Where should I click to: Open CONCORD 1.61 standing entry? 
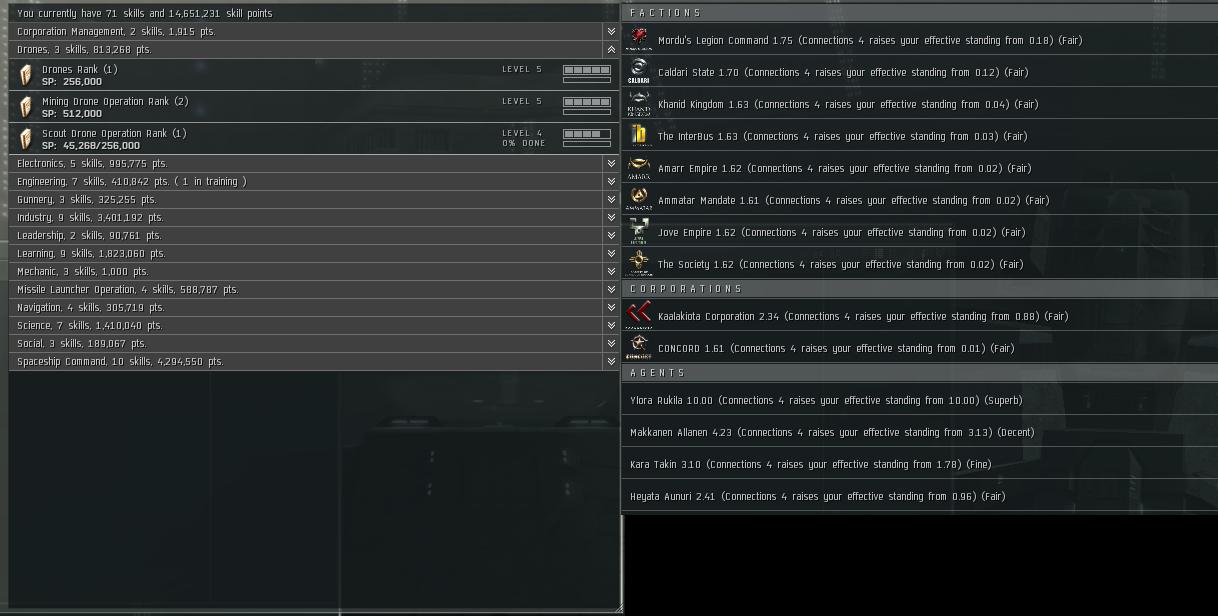click(920, 348)
